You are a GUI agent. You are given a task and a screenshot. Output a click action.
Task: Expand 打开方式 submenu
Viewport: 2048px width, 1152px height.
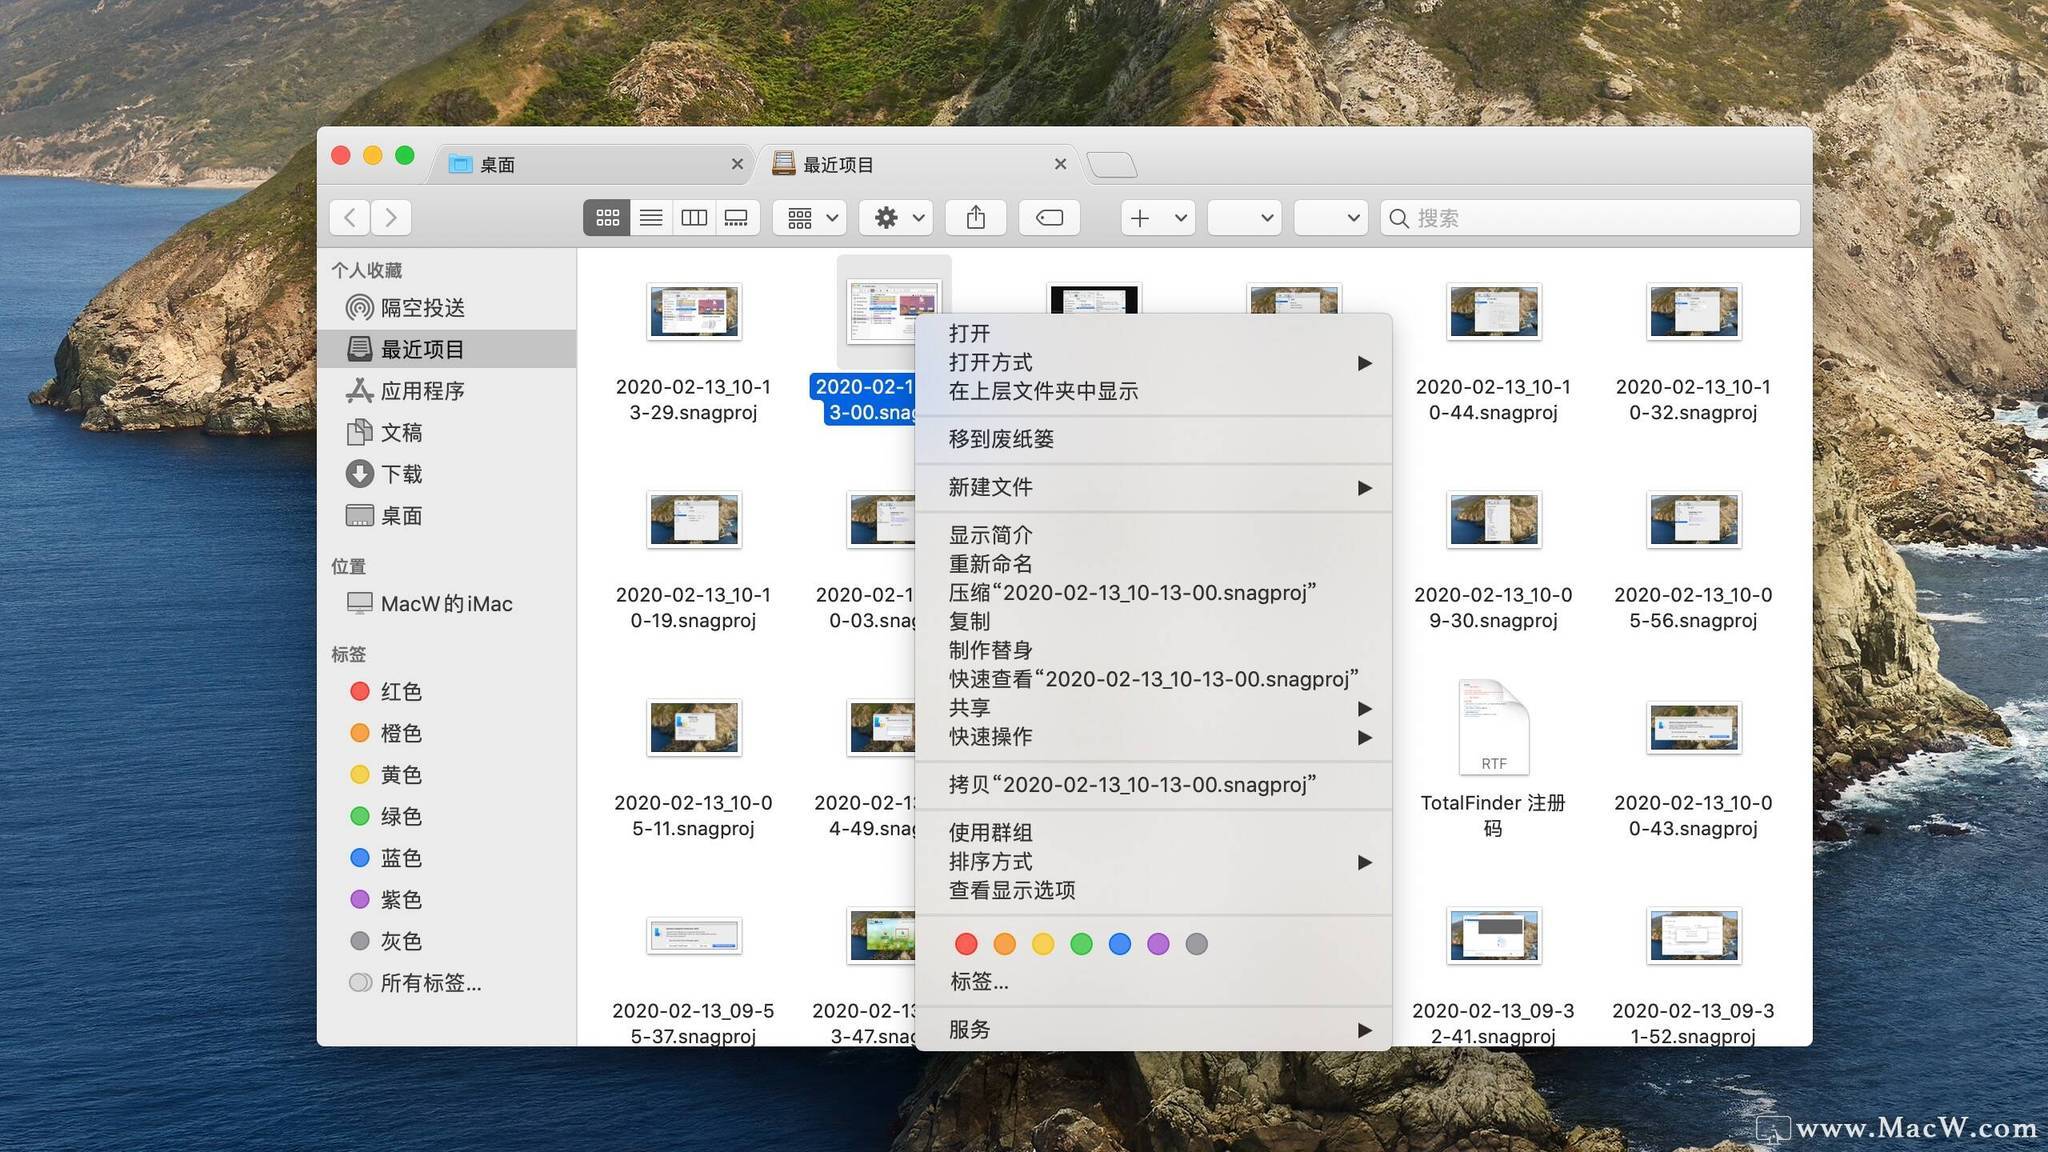[x=1153, y=362]
